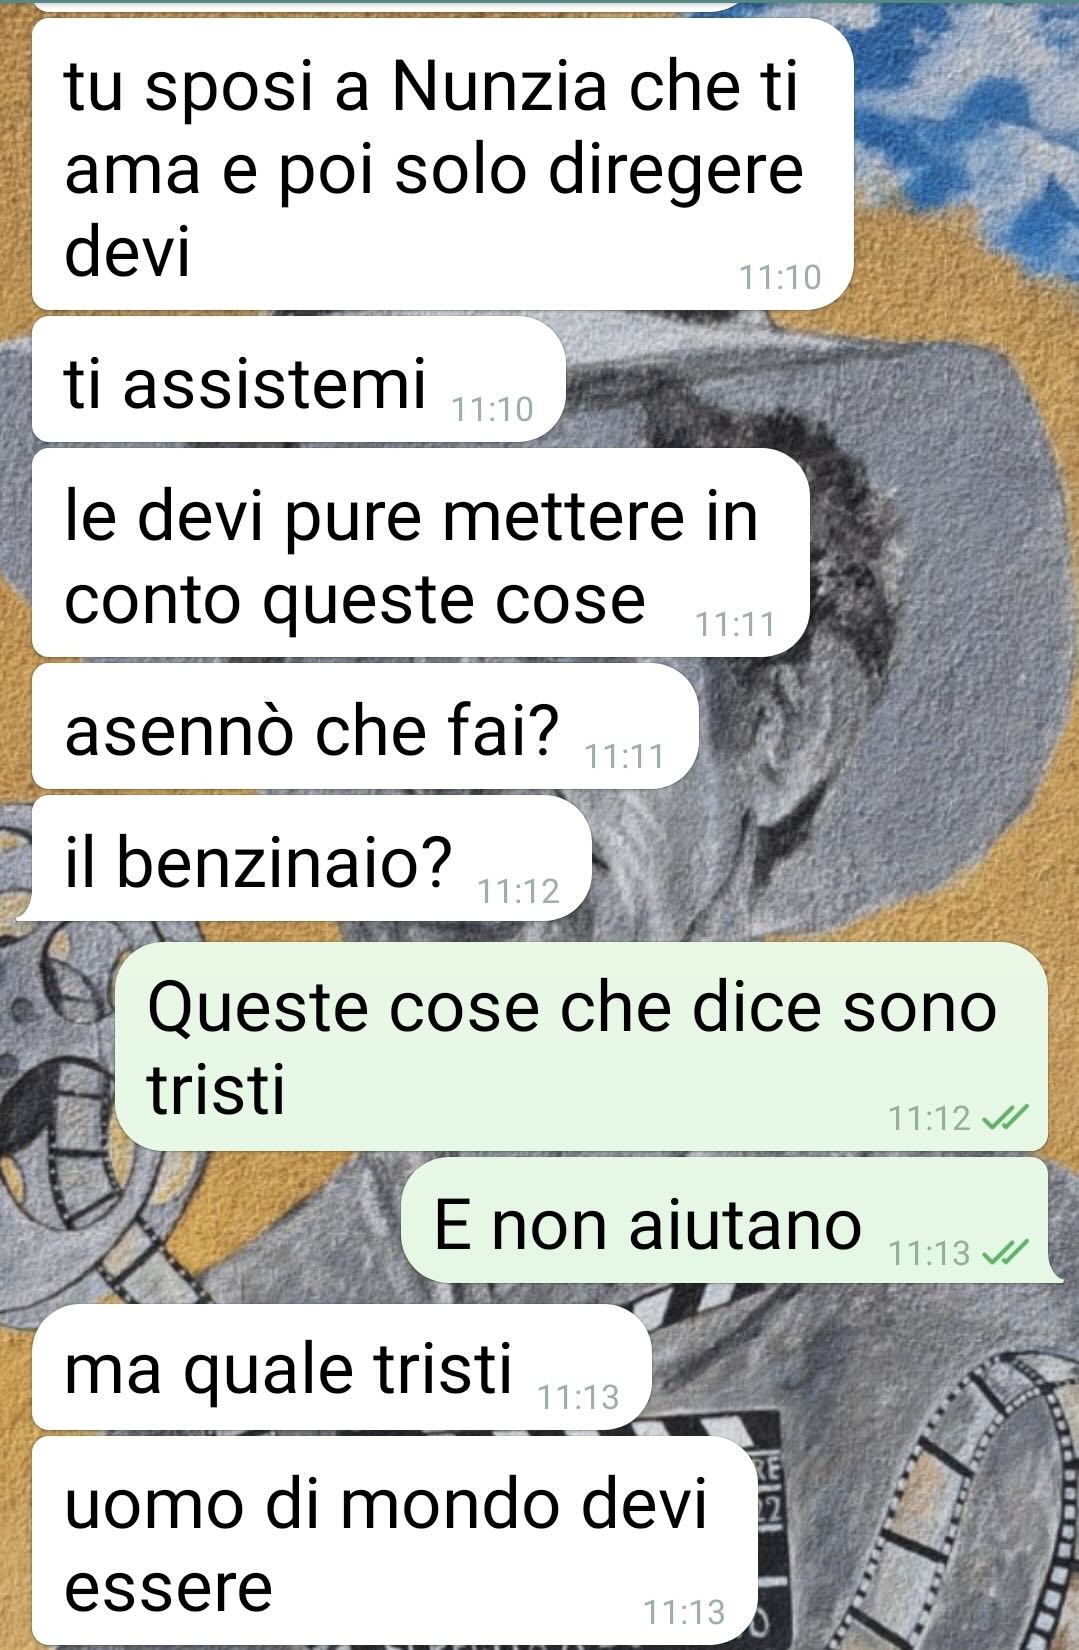Click the 11:12 timestamp on 'il benzinaio?'

518,890
